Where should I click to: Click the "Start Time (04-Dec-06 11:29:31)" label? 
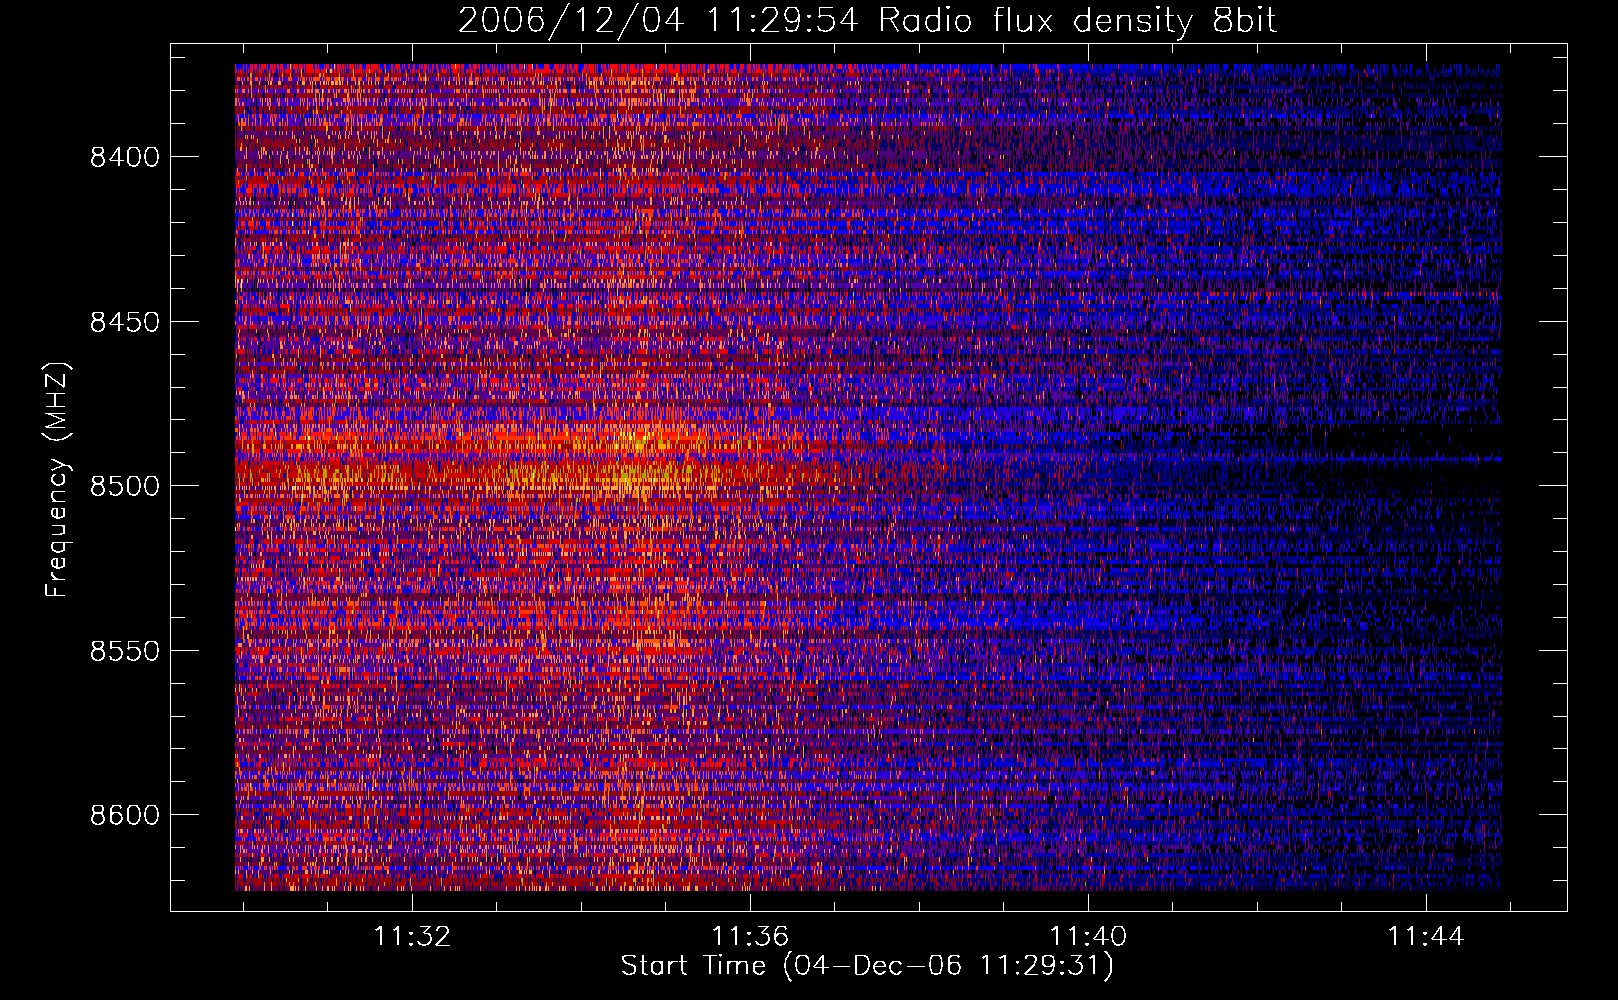[x=867, y=966]
